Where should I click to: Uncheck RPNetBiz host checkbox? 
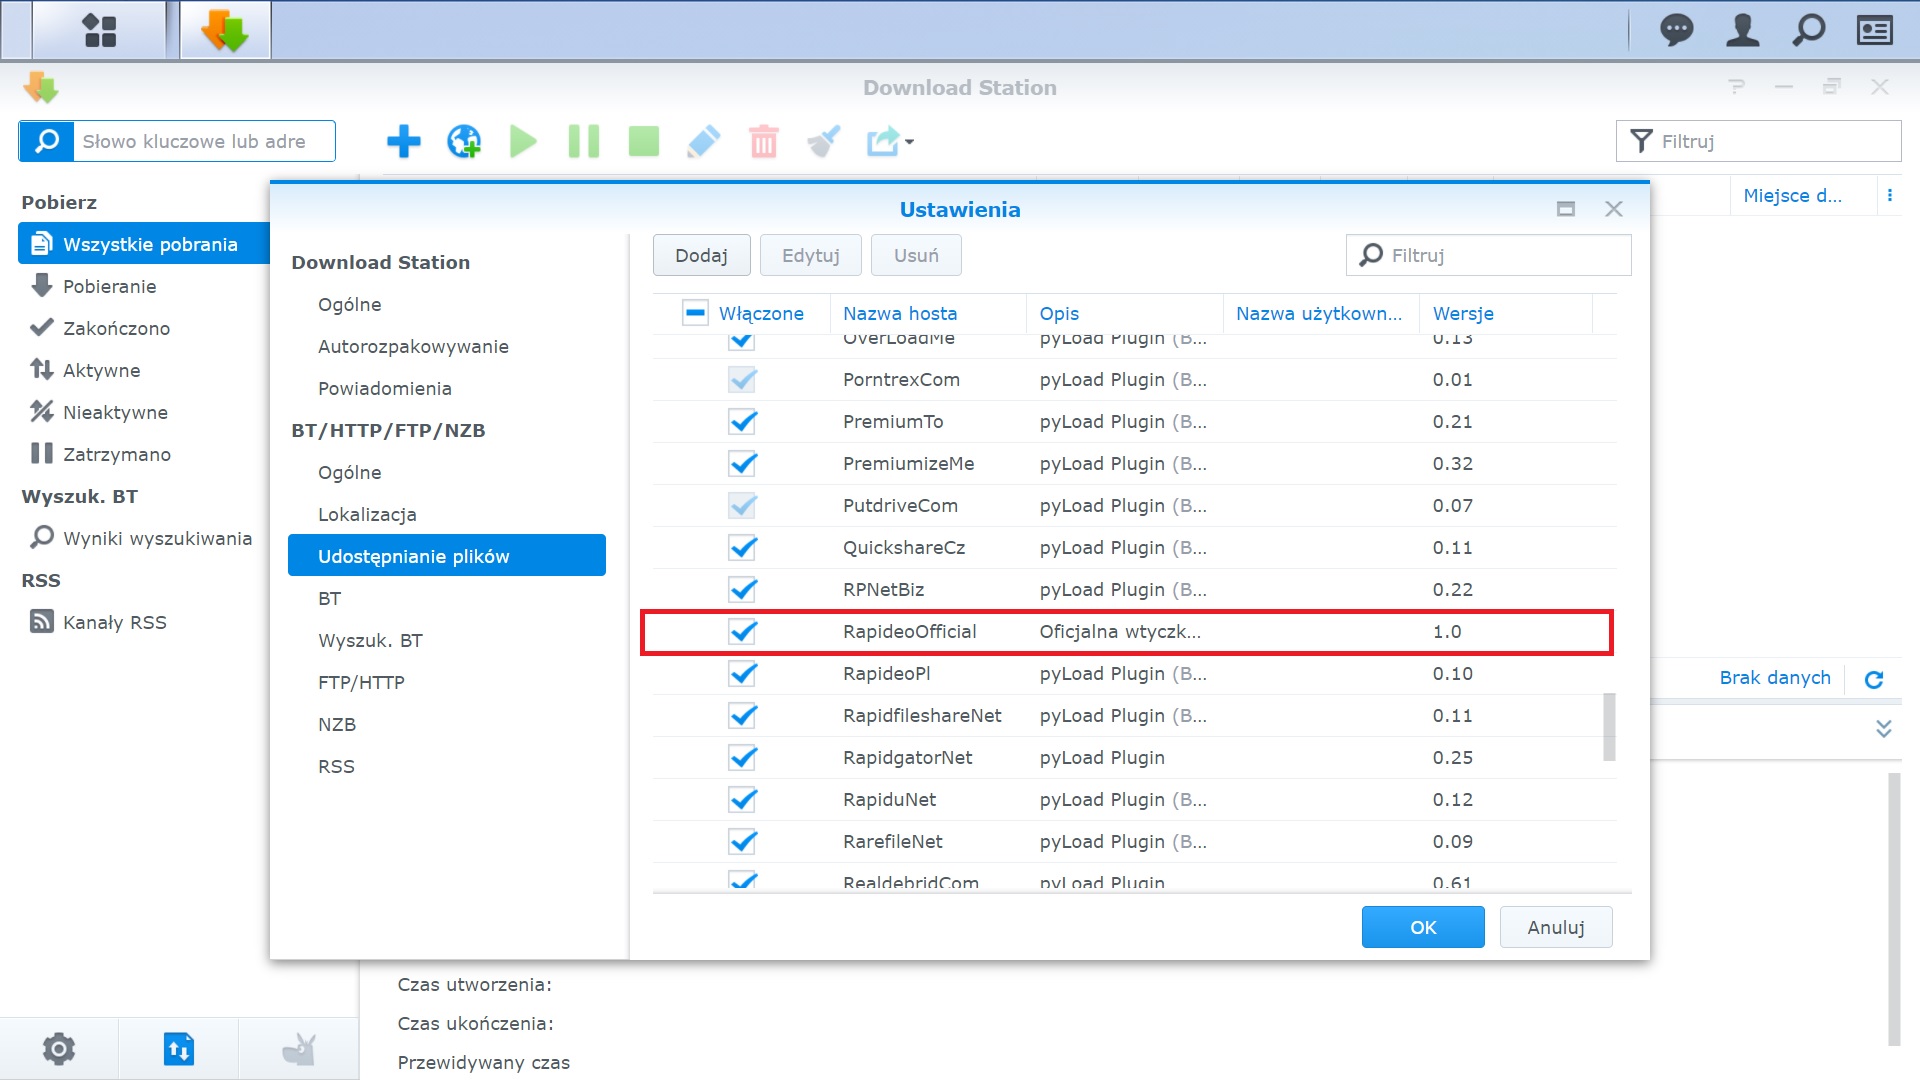(742, 590)
